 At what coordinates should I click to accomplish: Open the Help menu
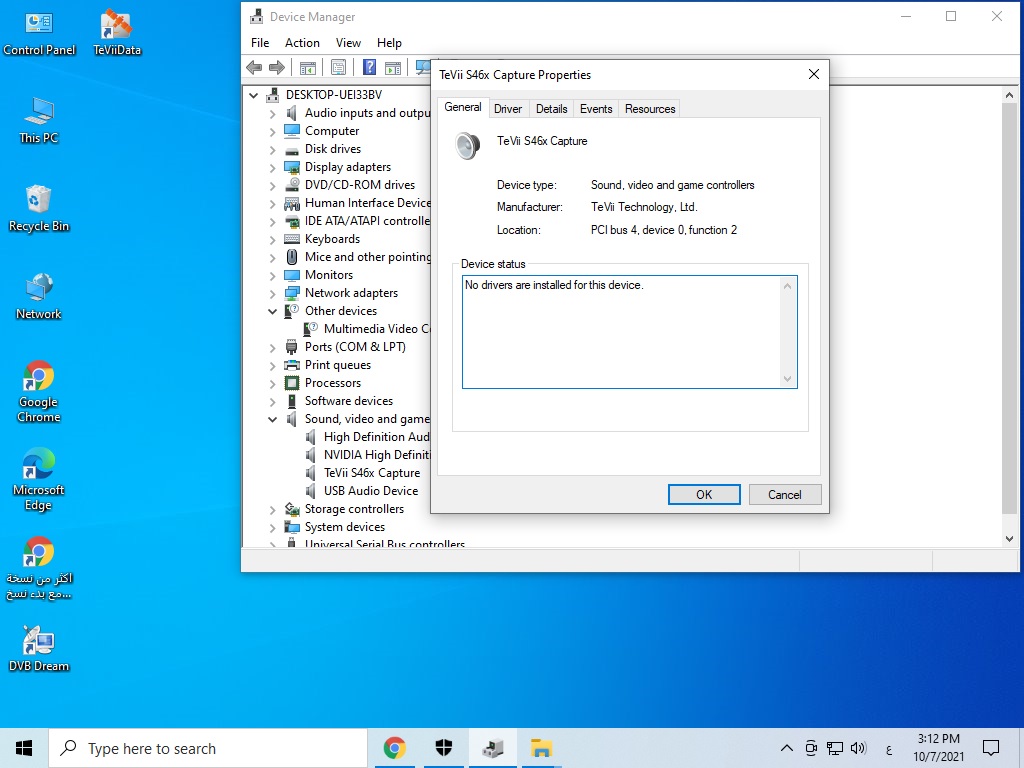(389, 42)
